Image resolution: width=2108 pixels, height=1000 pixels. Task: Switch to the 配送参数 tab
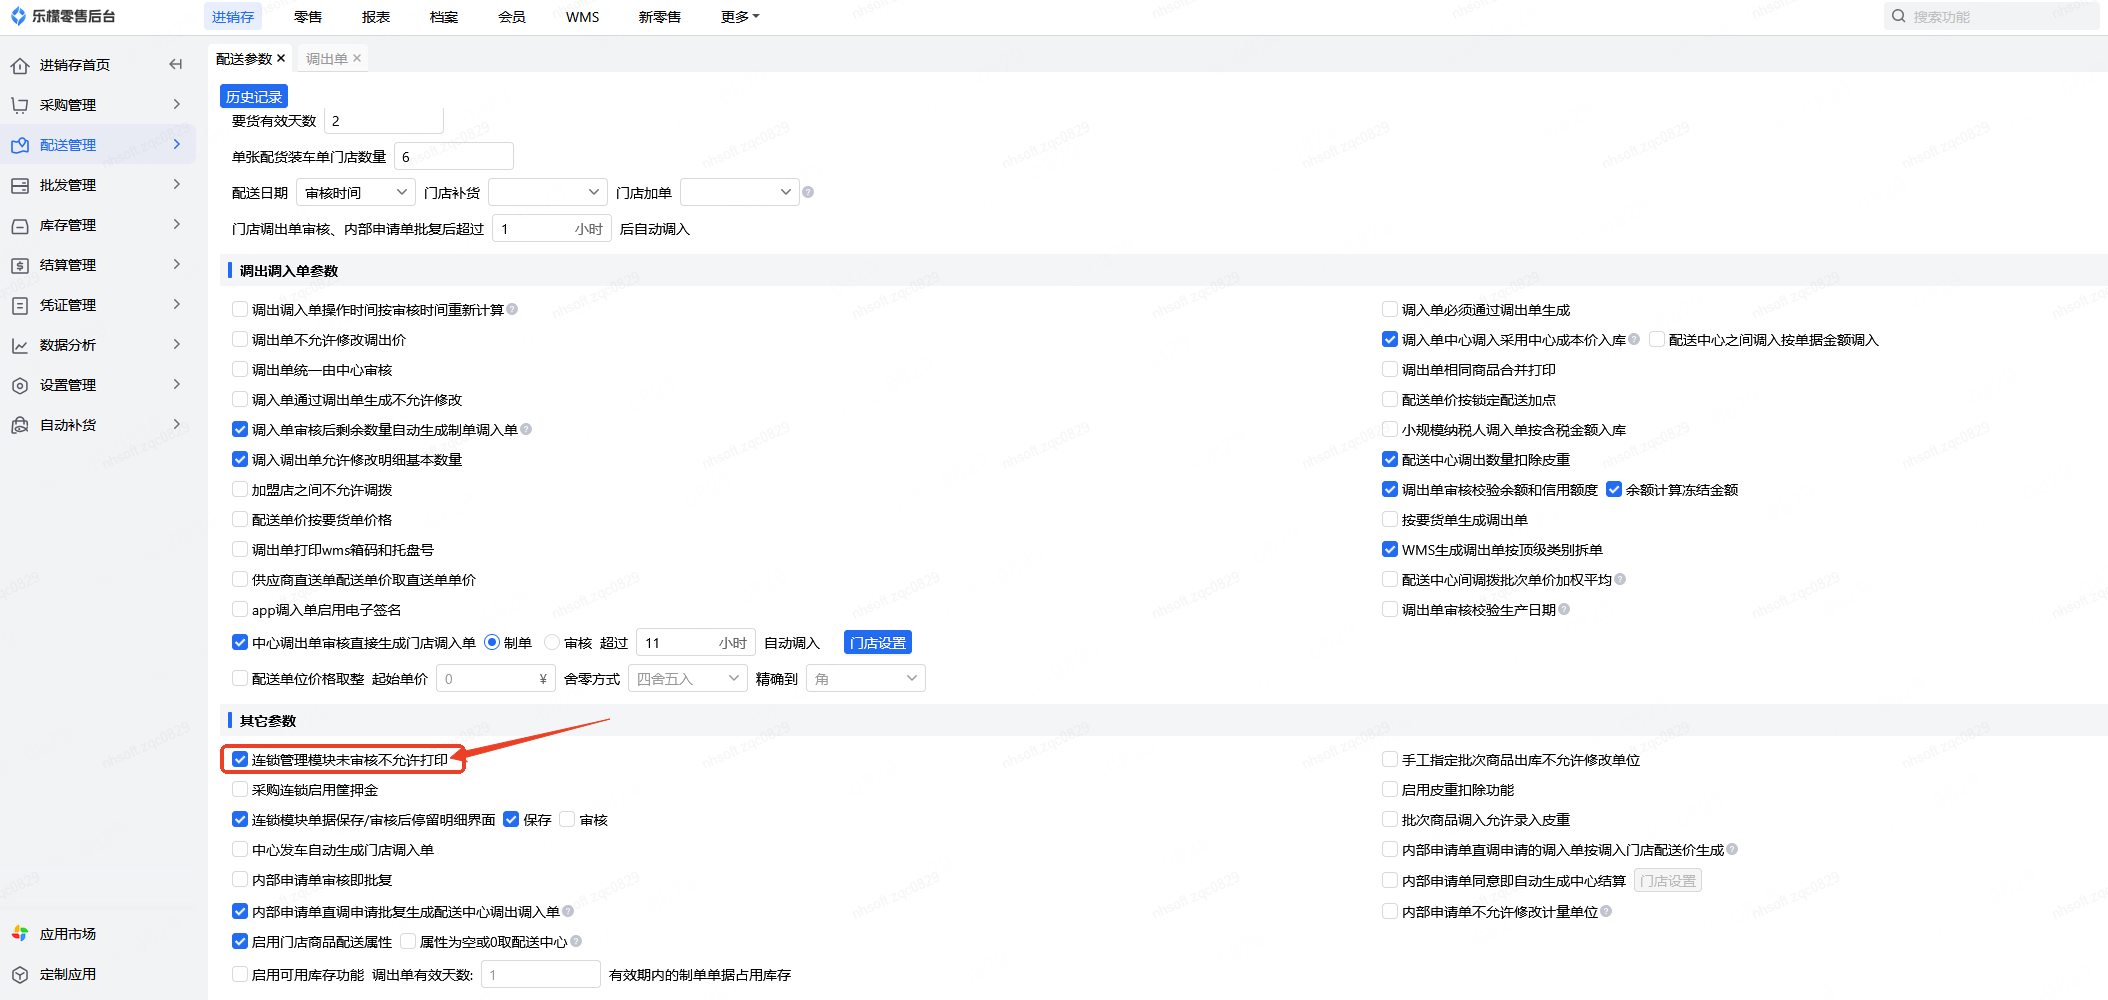coord(244,59)
